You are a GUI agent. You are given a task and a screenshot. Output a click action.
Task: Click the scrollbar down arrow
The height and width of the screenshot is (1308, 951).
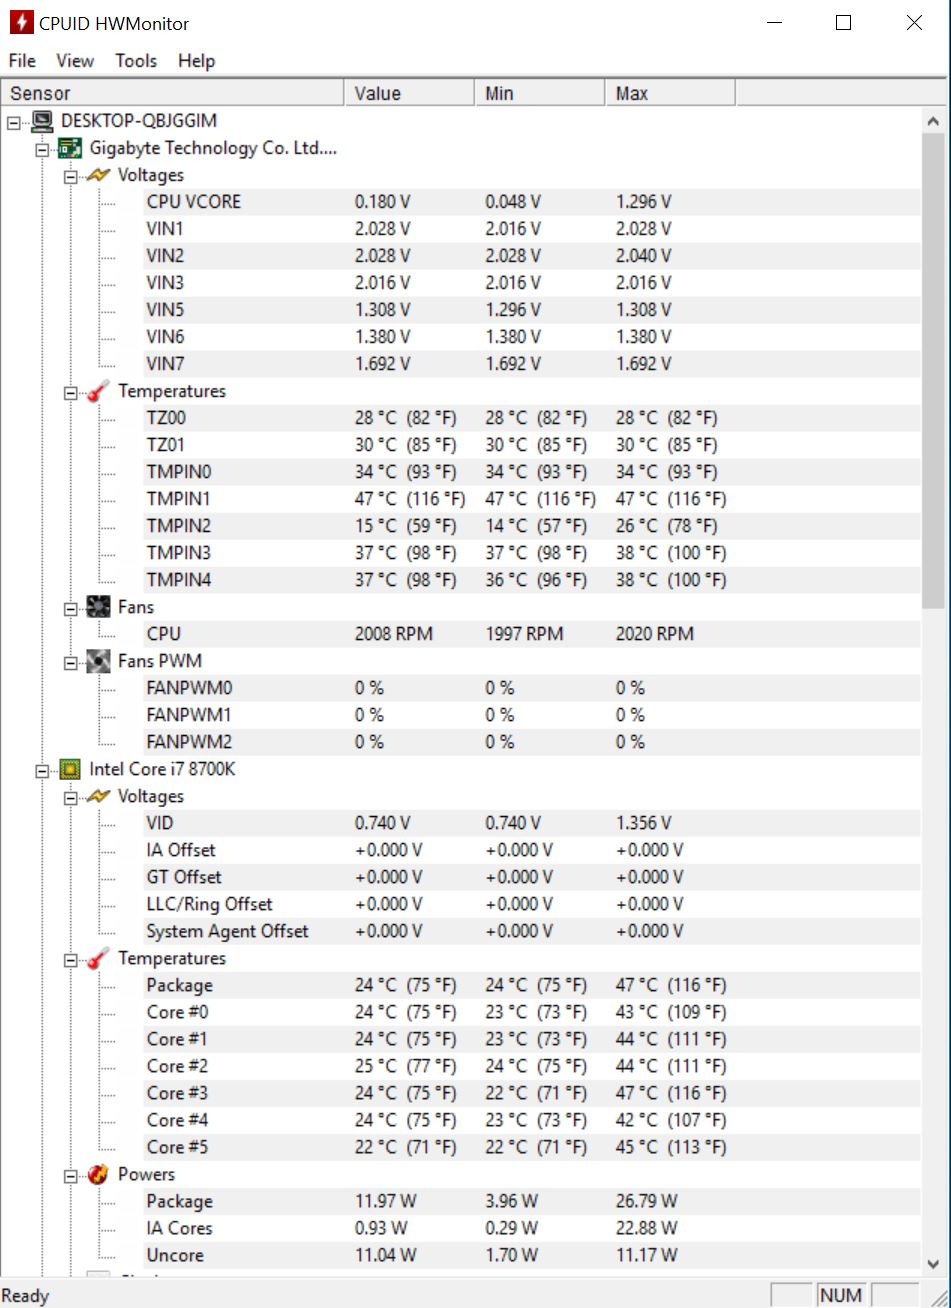[933, 1264]
